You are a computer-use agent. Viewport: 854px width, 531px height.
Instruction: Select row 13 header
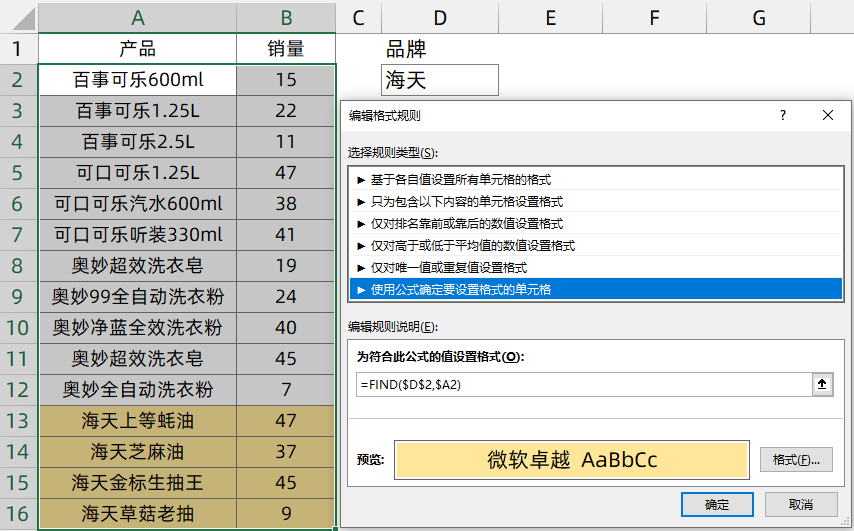[x=18, y=421]
